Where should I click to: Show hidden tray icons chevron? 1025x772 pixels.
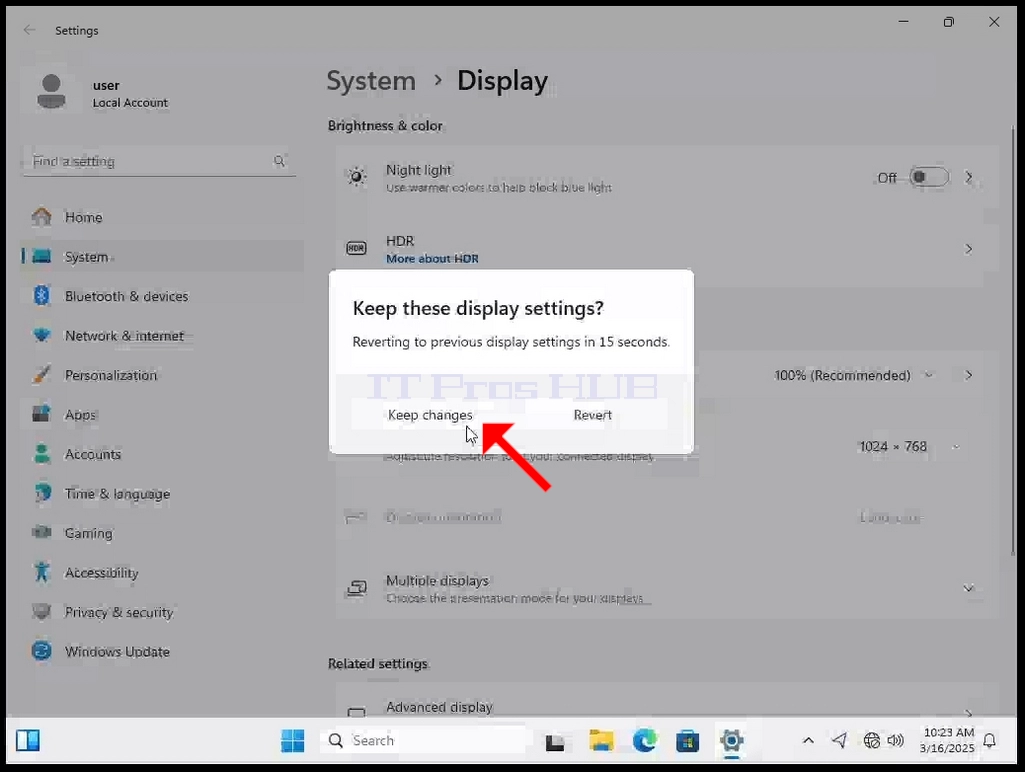pos(808,741)
